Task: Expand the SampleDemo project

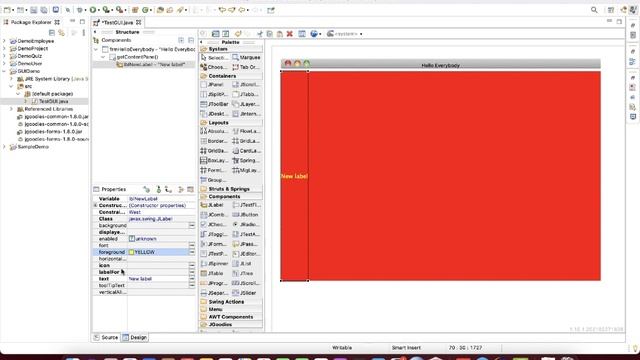Action: (x=4, y=147)
